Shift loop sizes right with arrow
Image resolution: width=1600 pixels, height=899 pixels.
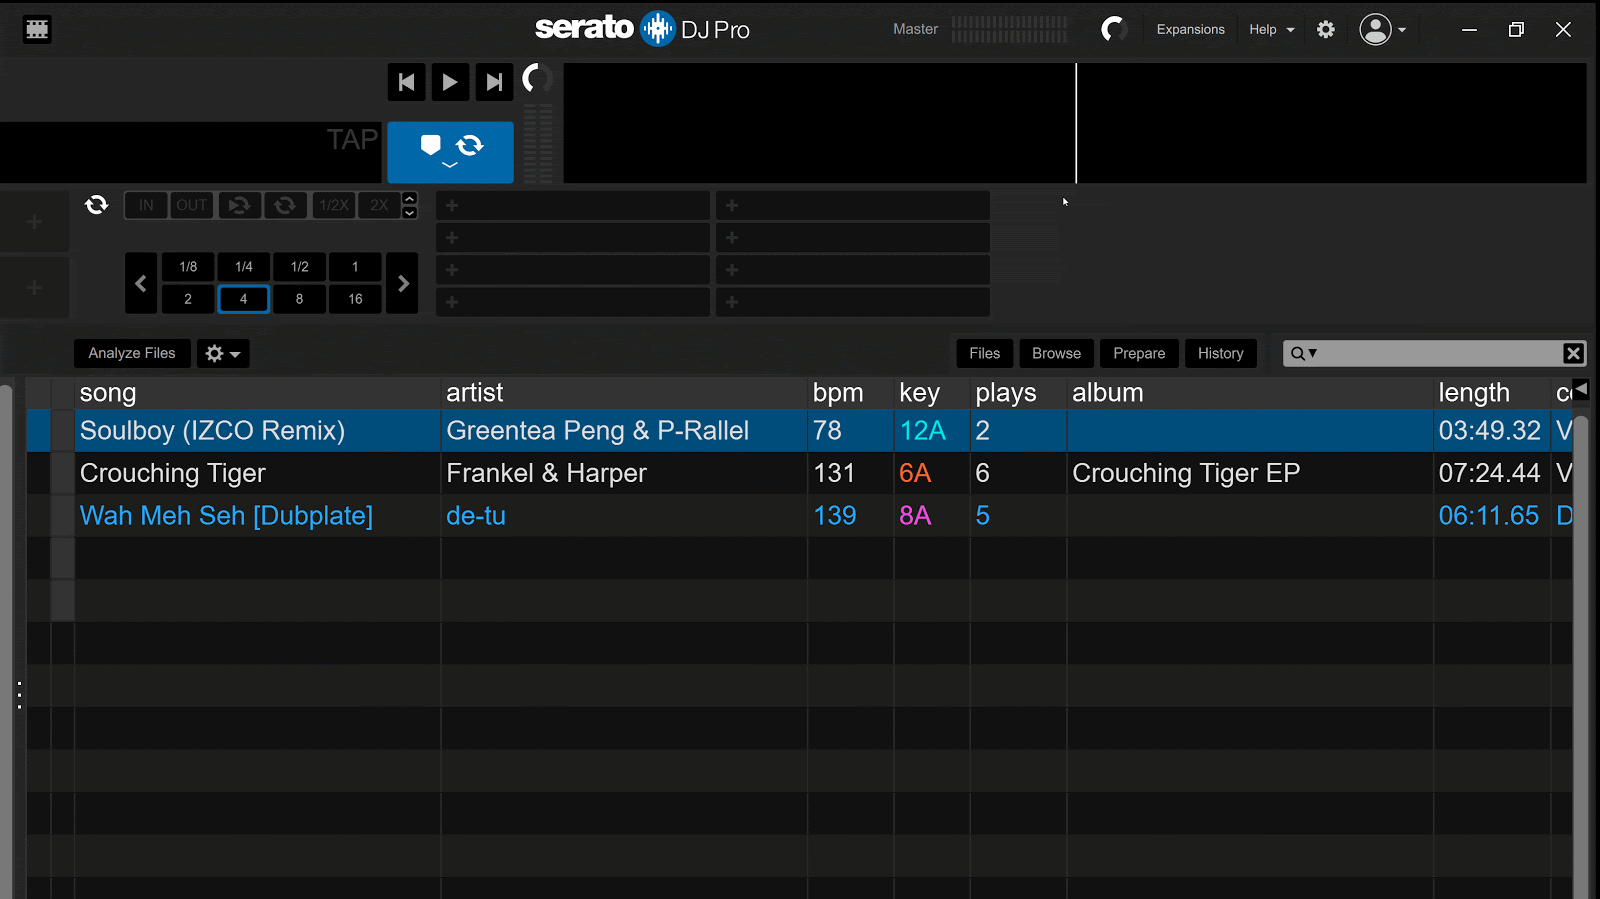[x=403, y=283]
